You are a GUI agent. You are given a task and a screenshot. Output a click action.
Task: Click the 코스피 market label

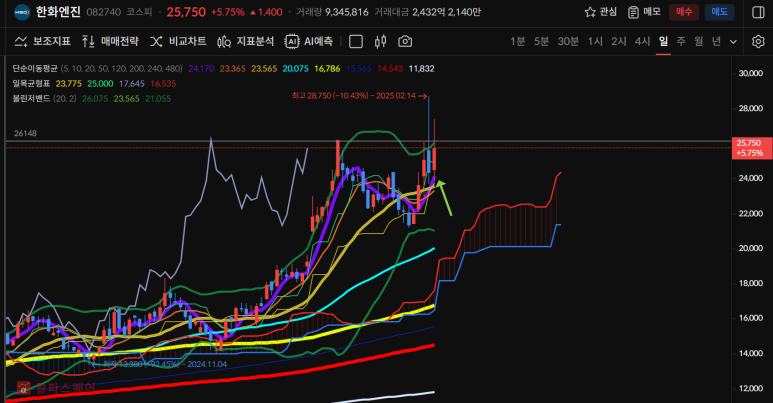pos(140,12)
